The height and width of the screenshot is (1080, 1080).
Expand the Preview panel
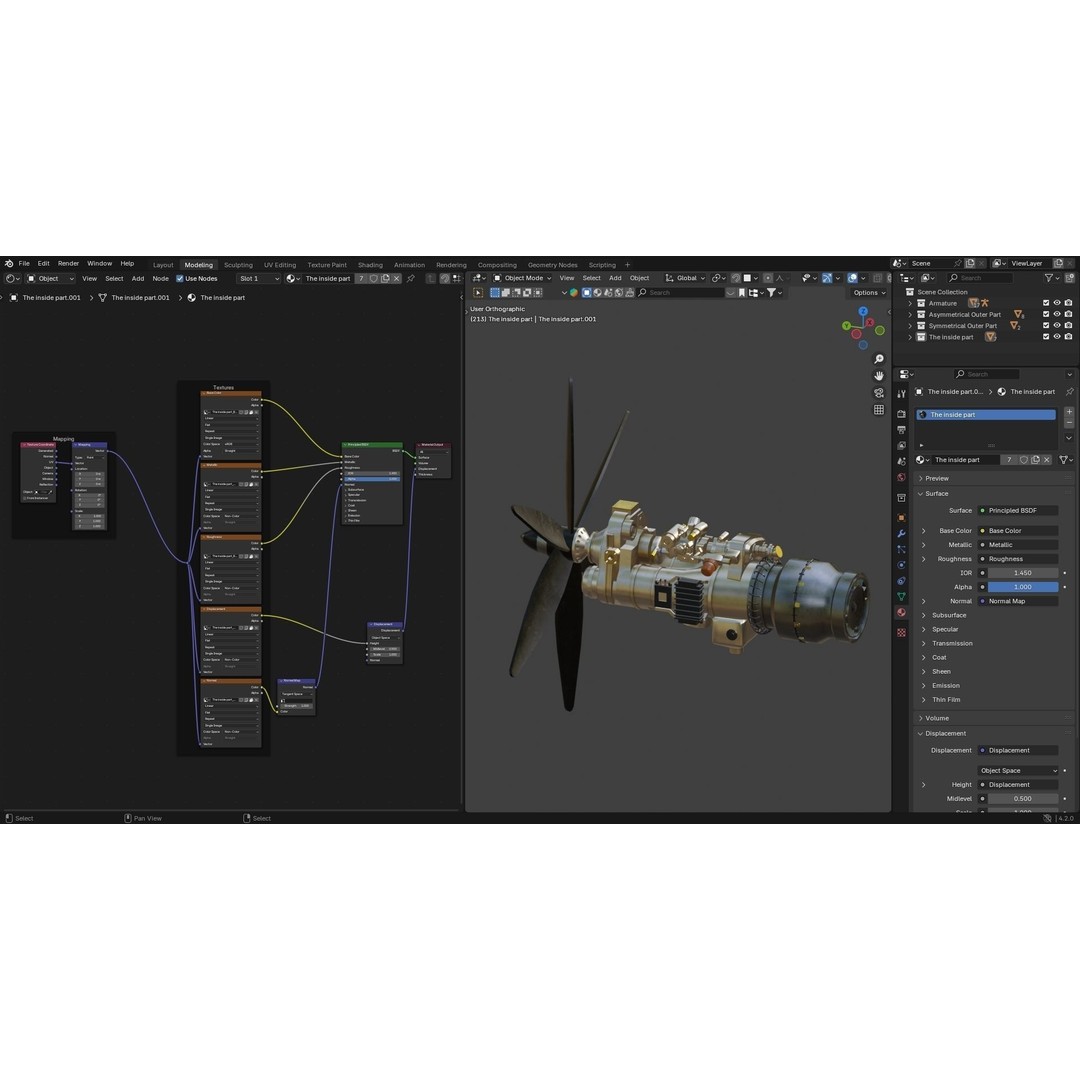tap(937, 478)
